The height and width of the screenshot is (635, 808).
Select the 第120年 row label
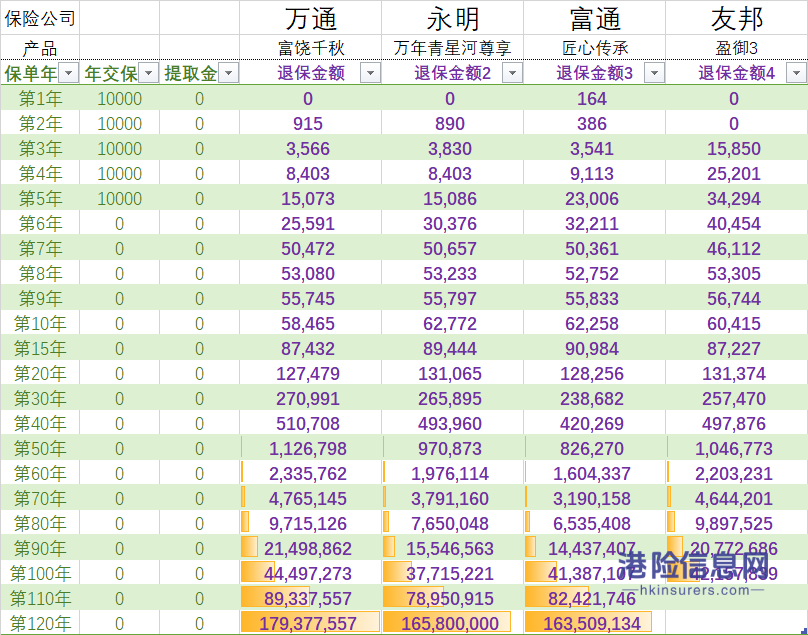[40, 624]
